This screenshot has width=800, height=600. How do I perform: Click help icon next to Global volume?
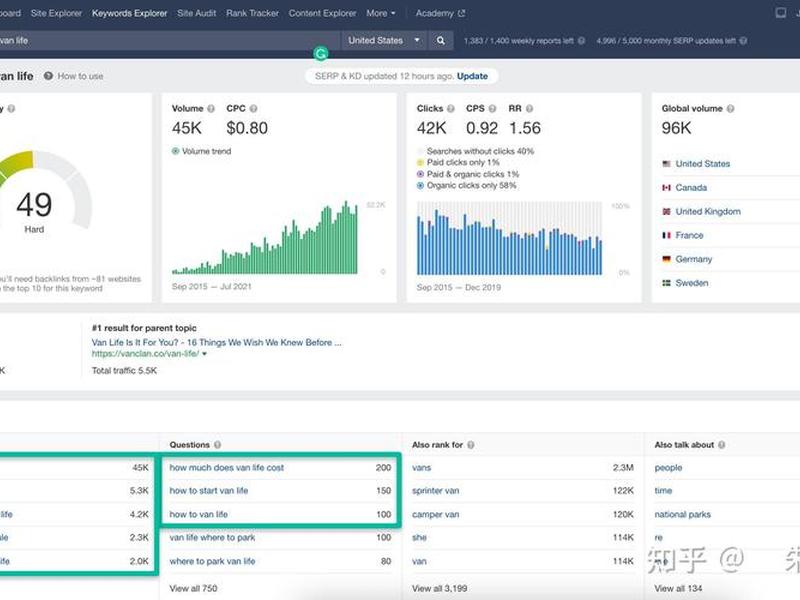click(731, 109)
